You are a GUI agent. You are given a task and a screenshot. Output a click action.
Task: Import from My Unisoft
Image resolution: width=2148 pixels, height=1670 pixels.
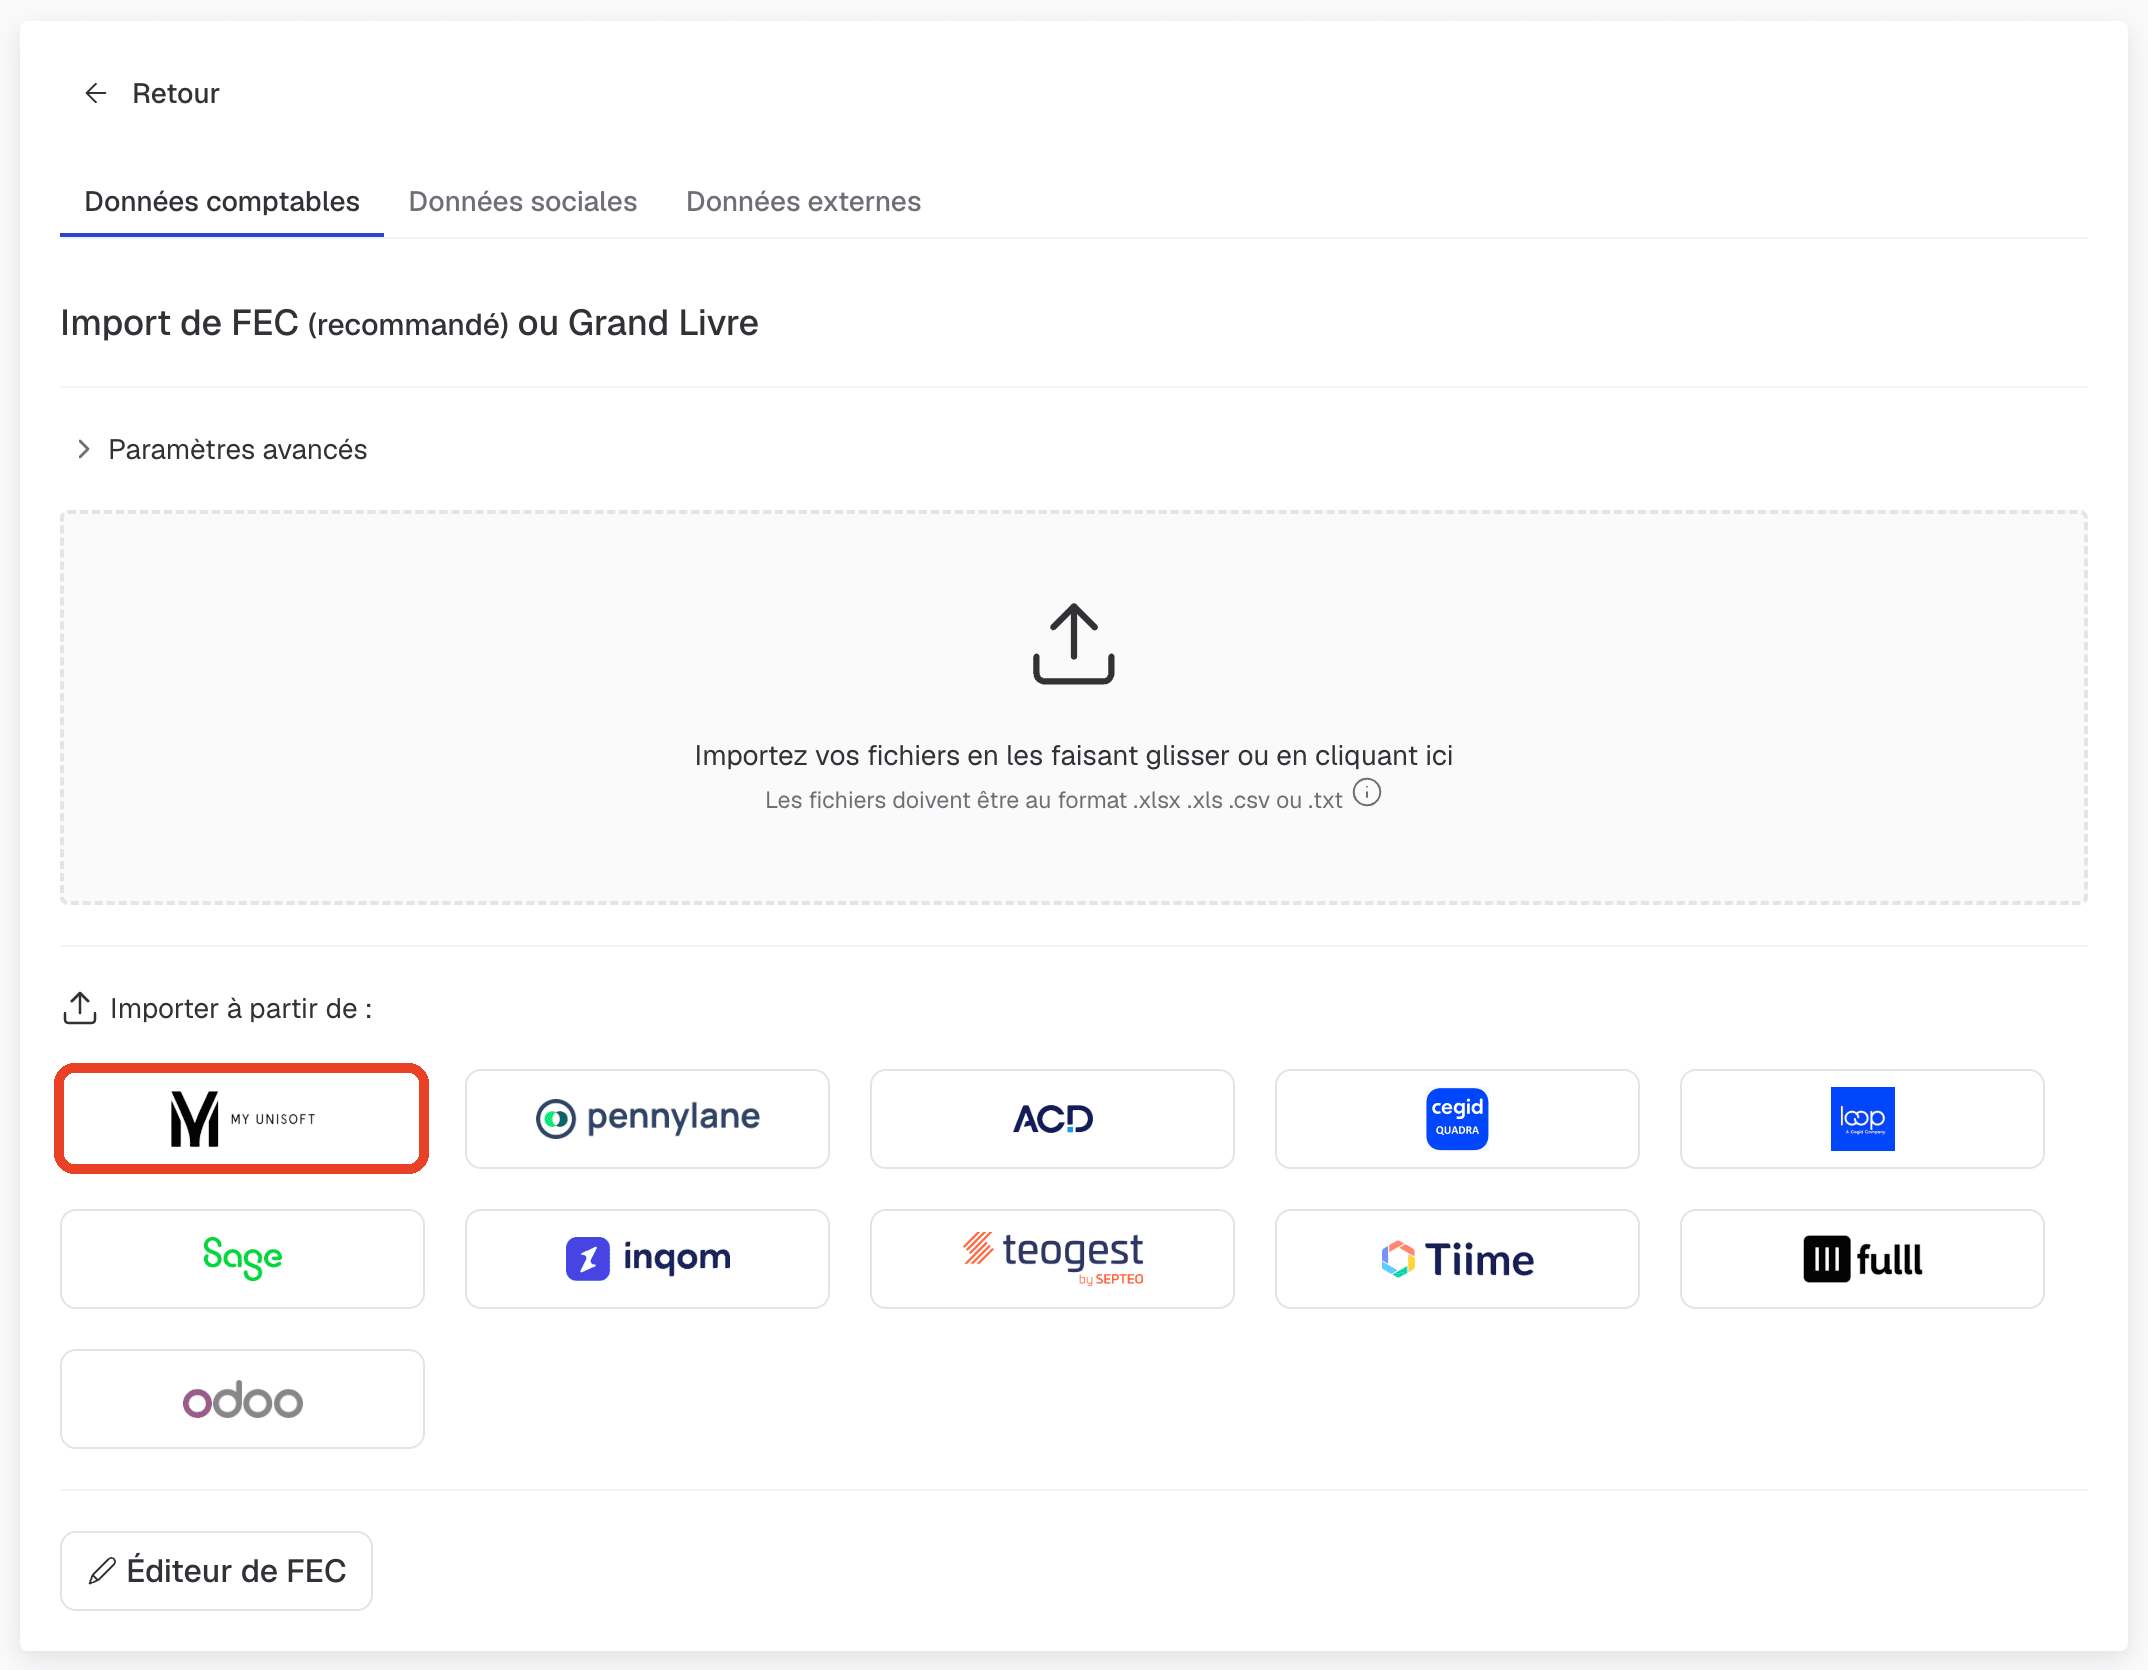click(242, 1119)
